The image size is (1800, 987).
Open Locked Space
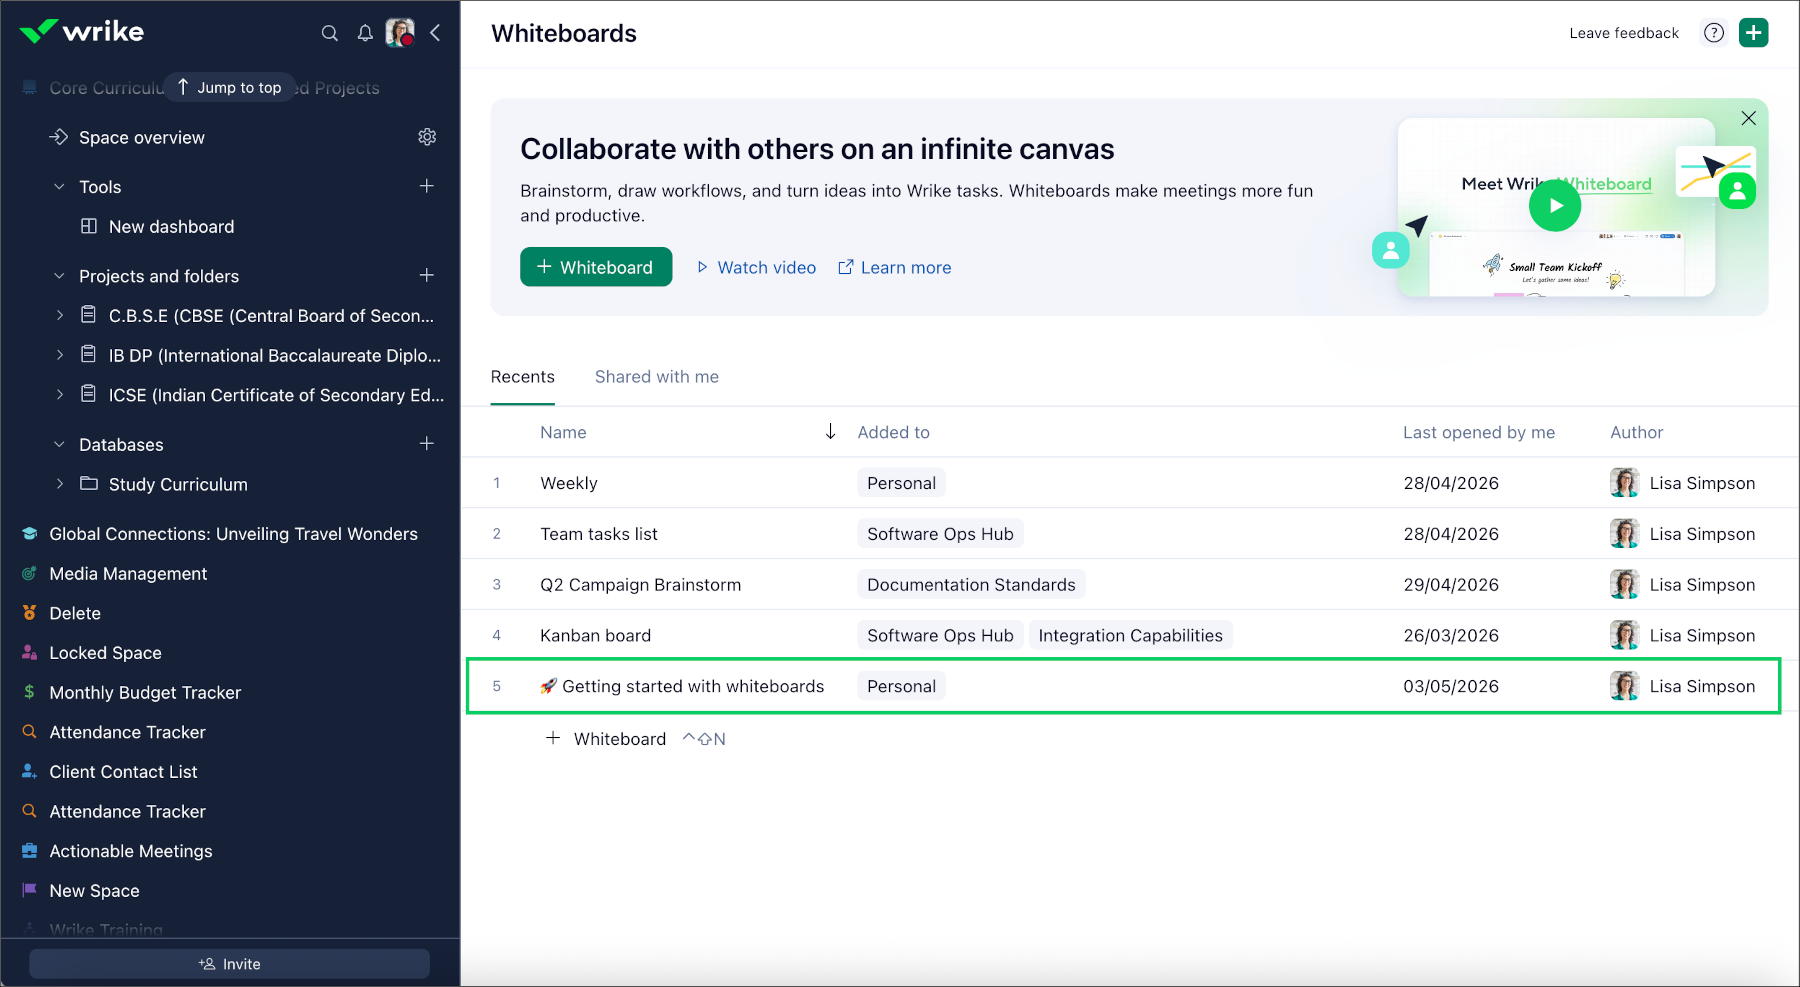coord(105,653)
